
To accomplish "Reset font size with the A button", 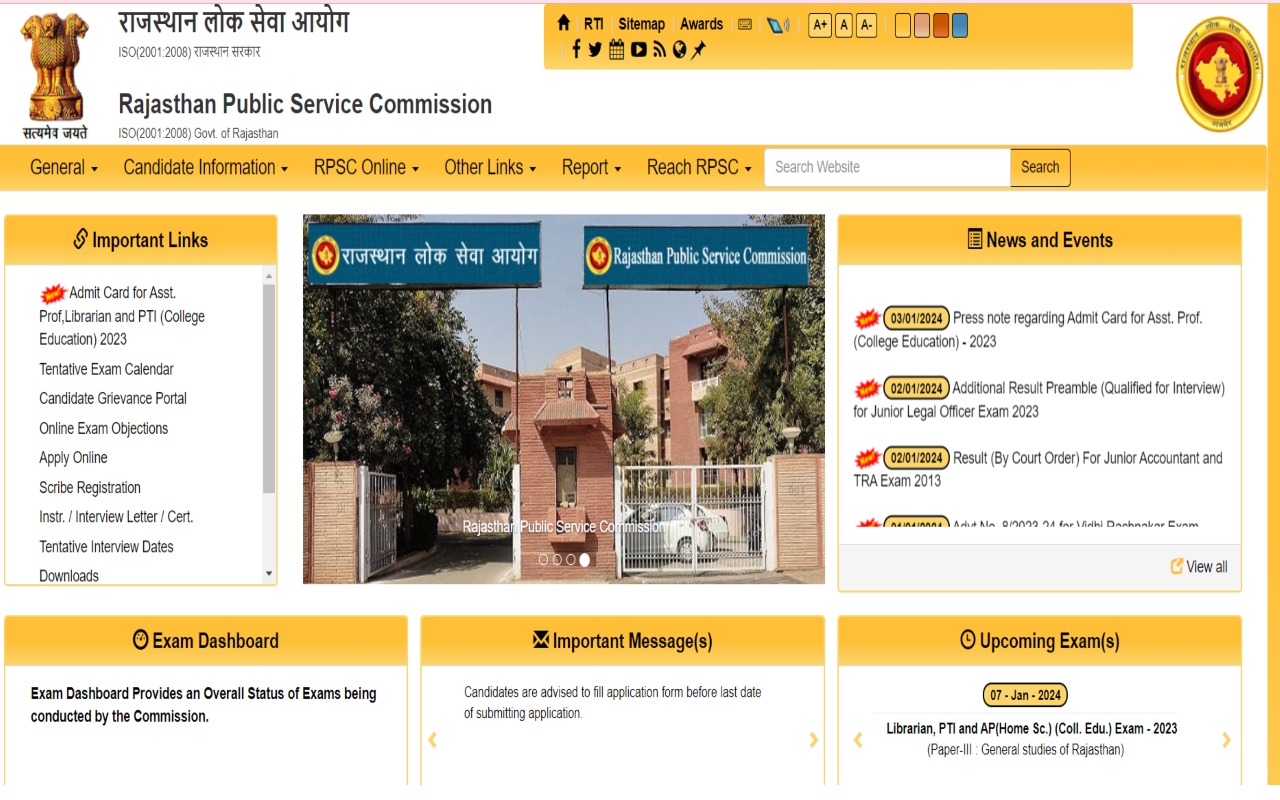I will pos(844,25).
